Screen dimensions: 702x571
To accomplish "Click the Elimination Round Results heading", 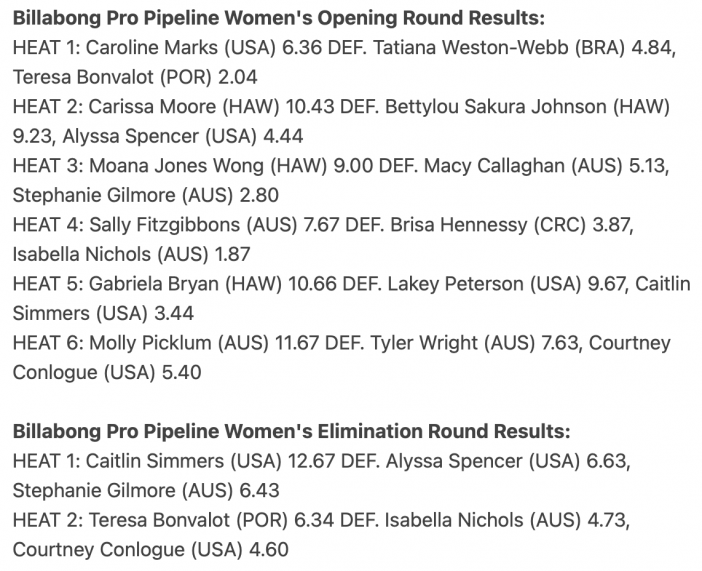I will pos(291,431).
